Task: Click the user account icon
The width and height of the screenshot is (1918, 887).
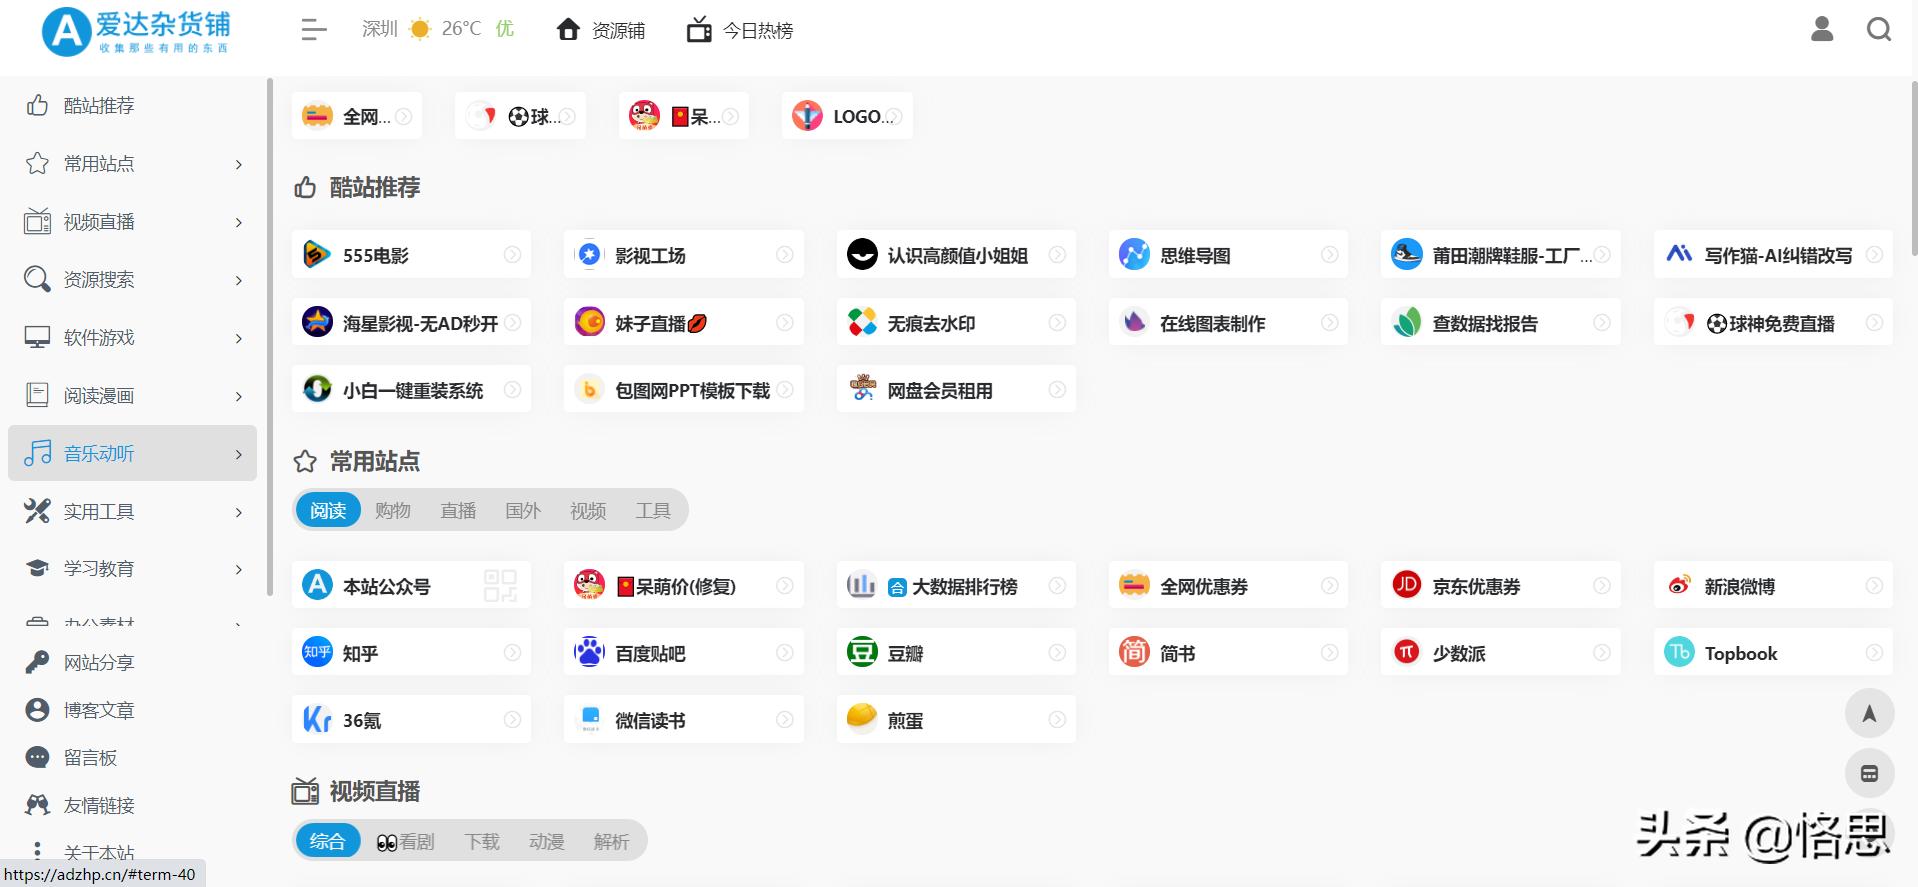Action: [1822, 30]
